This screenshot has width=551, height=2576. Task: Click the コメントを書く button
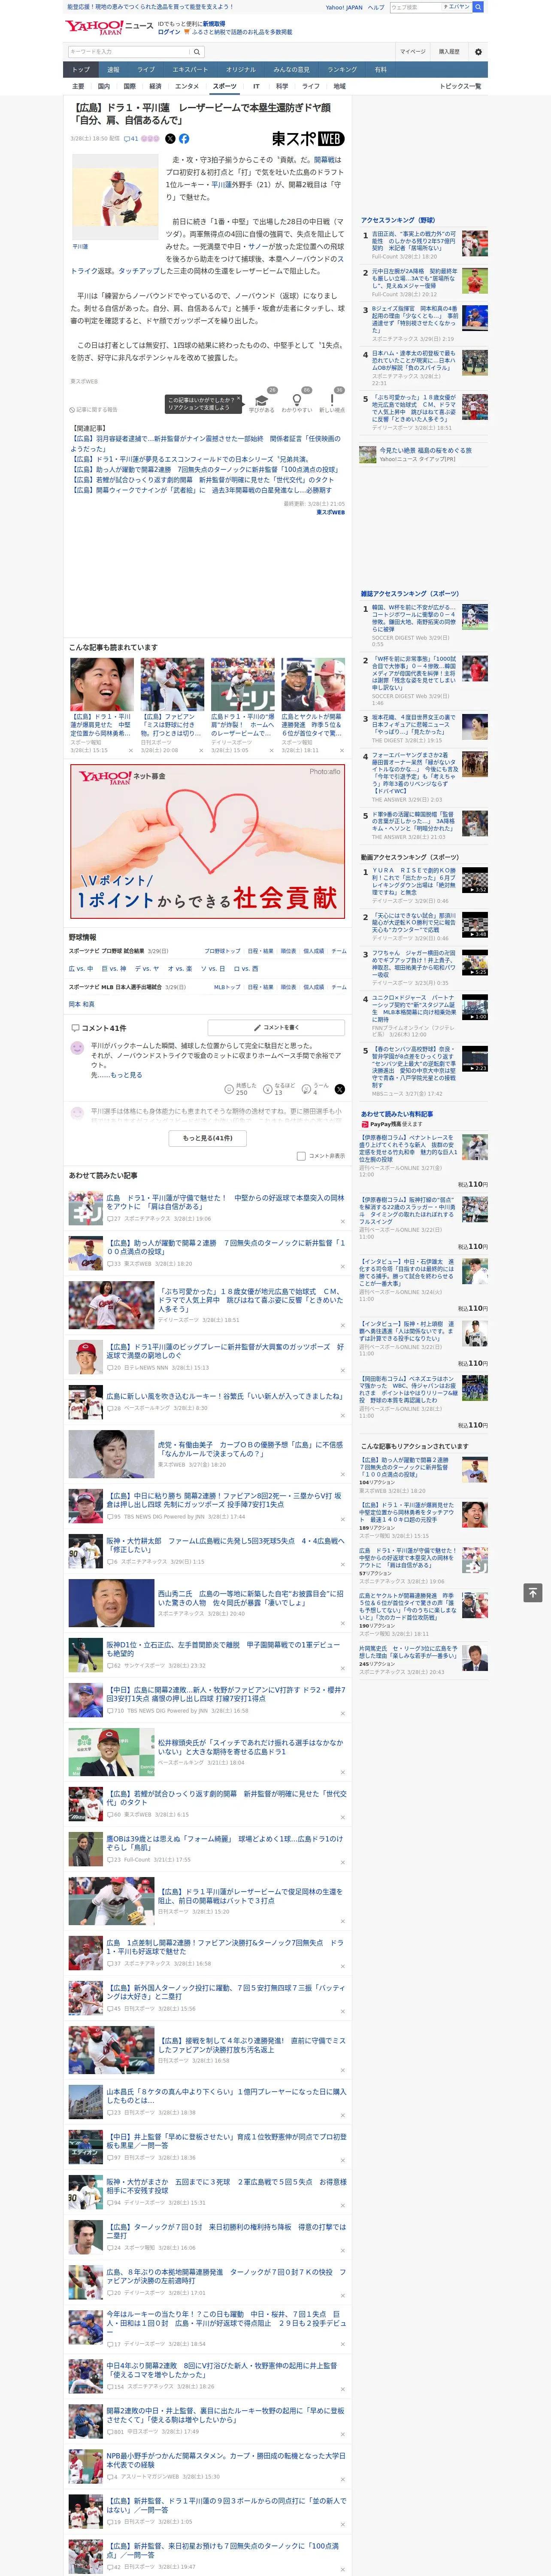(276, 1028)
